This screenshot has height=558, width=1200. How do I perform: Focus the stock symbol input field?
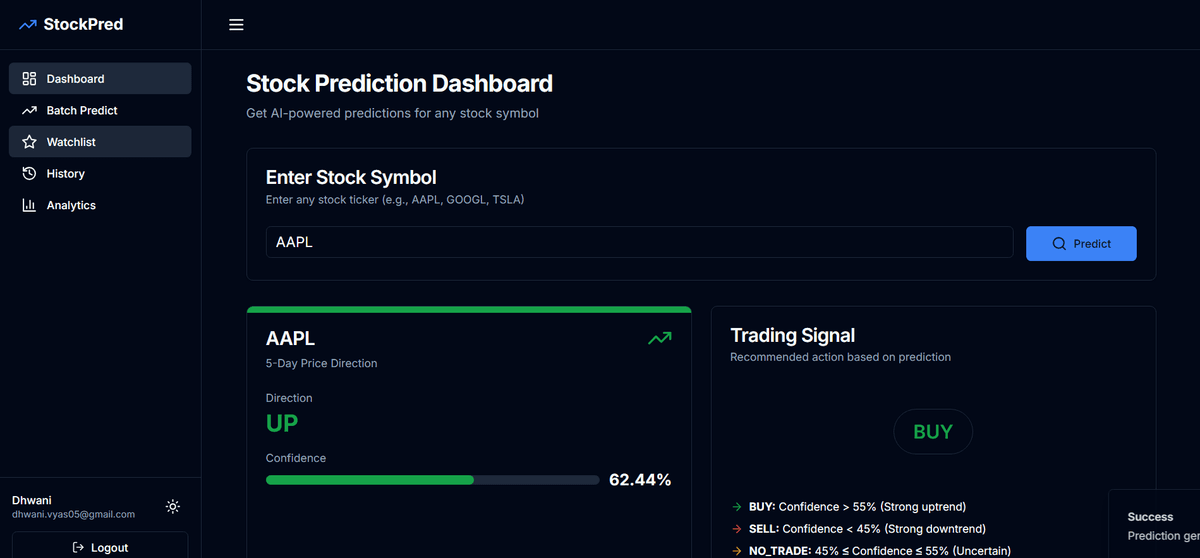[639, 243]
